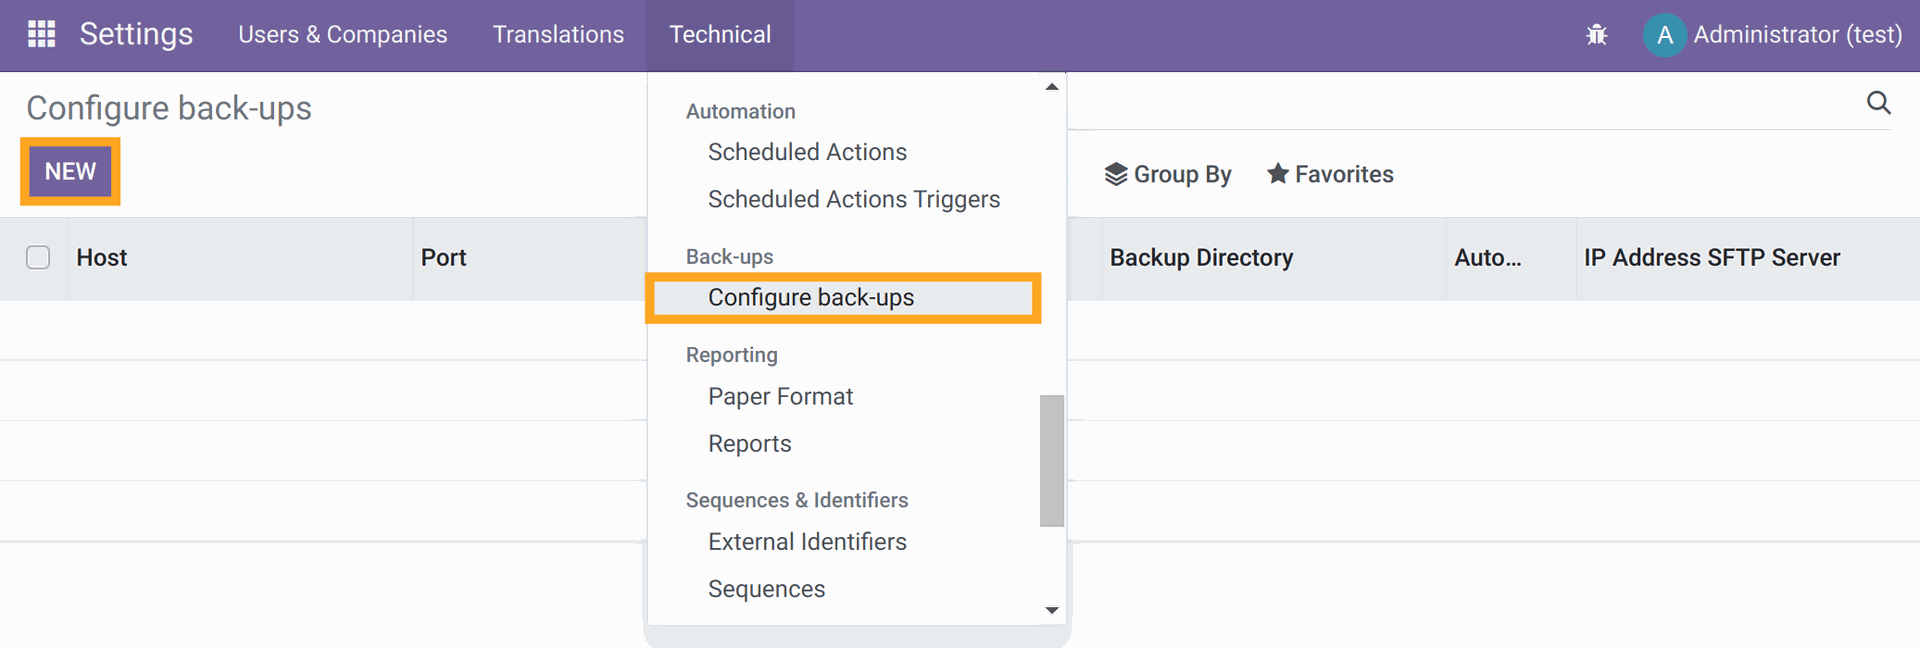Open the apps grid home menu icon
The width and height of the screenshot is (1920, 648).
tap(41, 34)
